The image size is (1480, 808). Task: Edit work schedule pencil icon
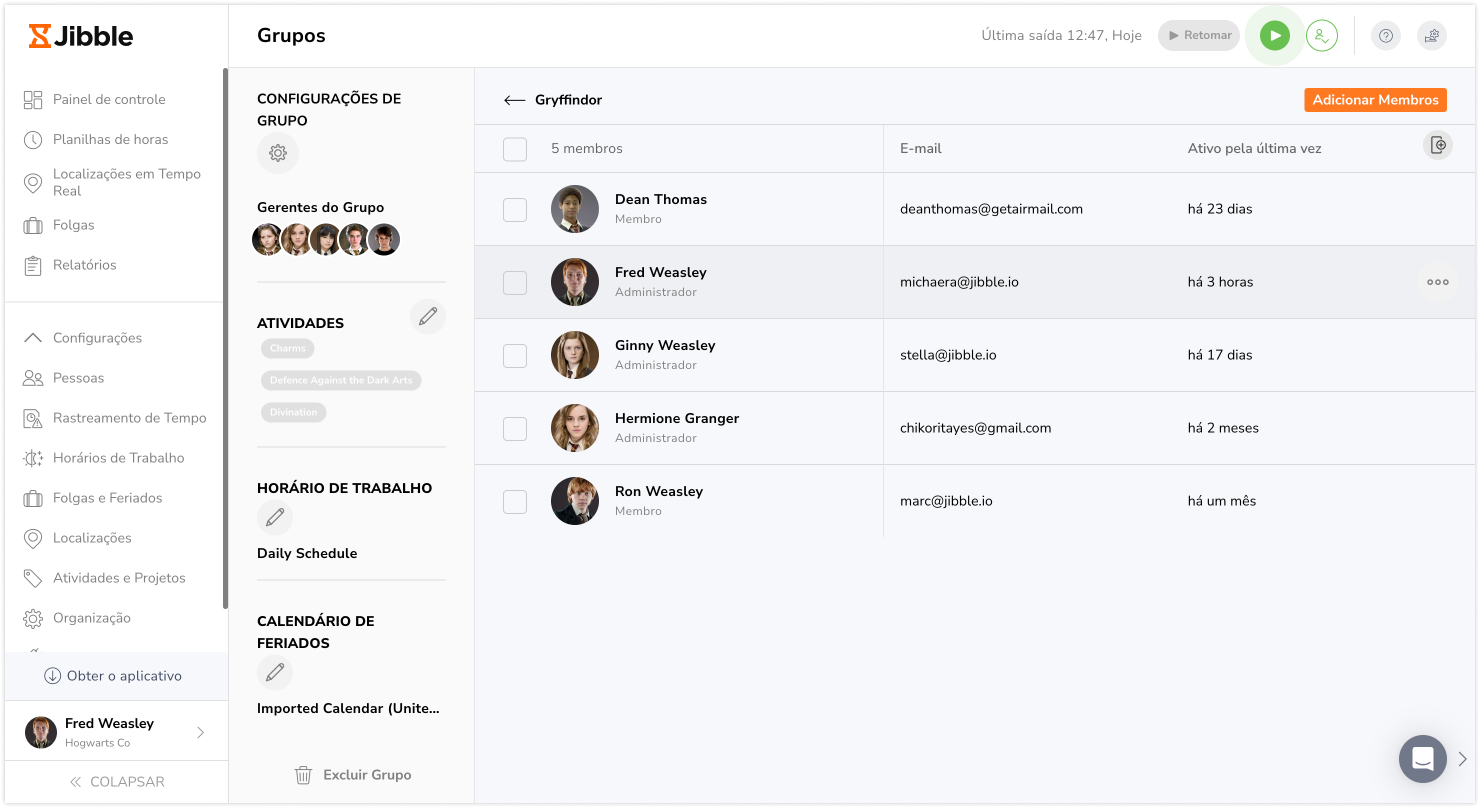(x=275, y=518)
